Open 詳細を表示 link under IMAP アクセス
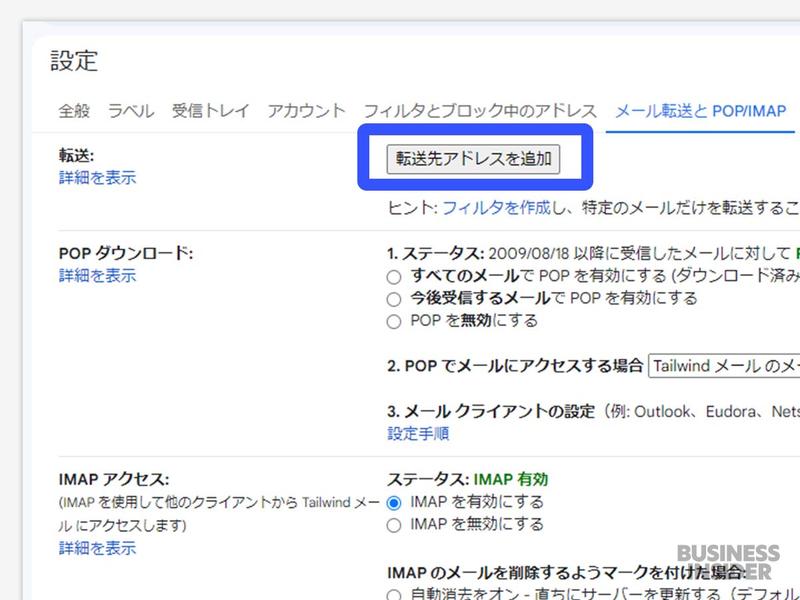 tap(97, 548)
